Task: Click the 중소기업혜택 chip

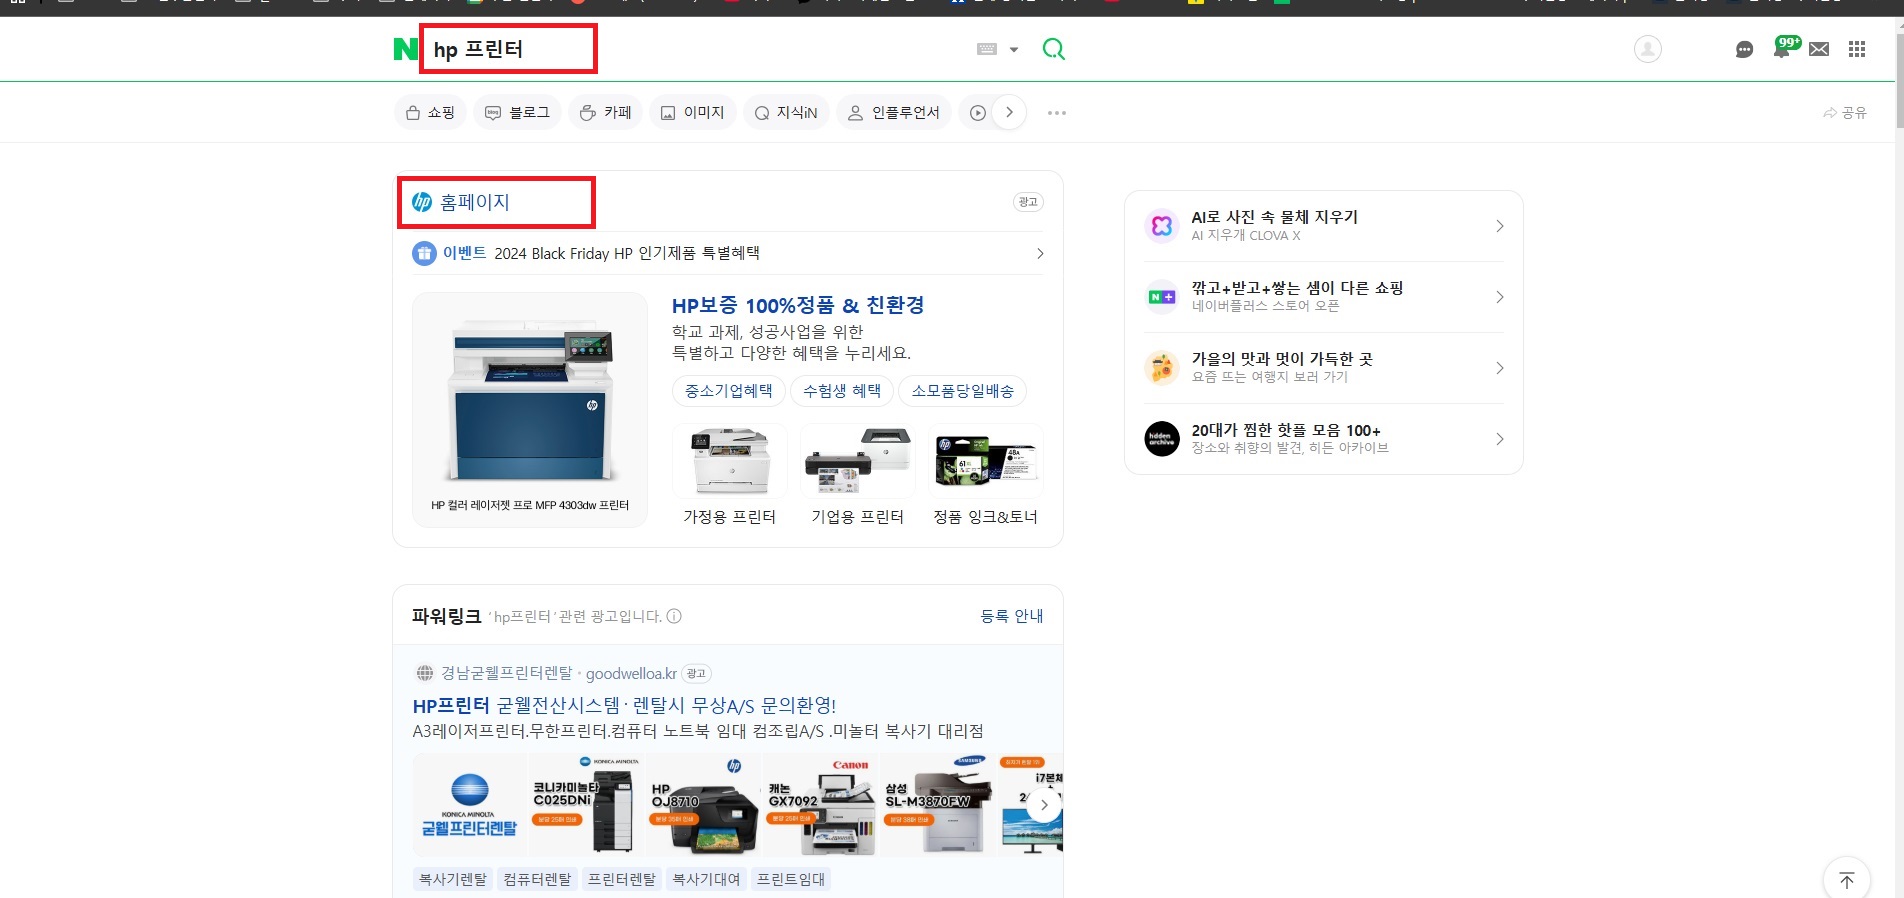Action: coord(729,391)
